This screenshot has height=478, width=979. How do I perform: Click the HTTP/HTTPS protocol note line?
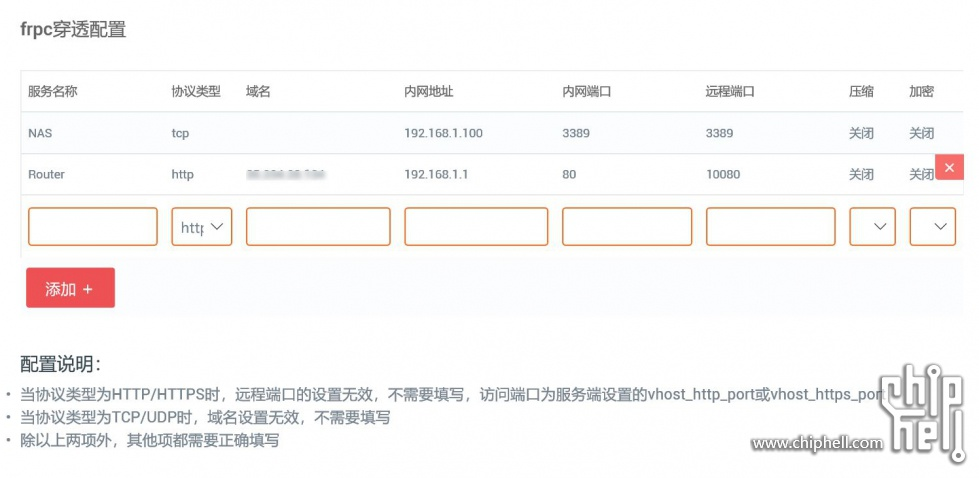[452, 394]
